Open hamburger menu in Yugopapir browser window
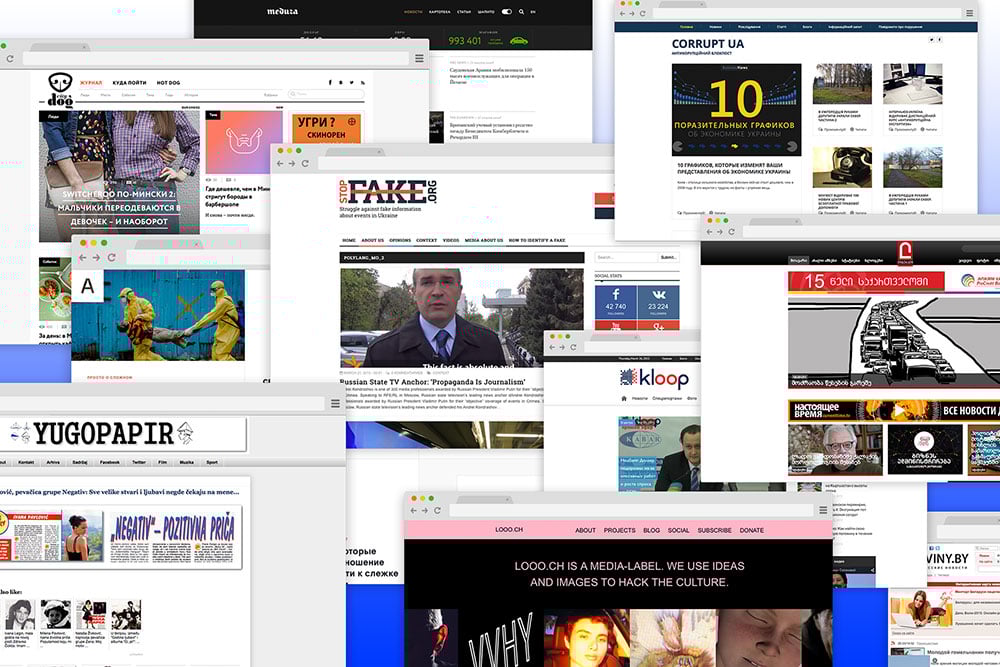The height and width of the screenshot is (667, 1000). (x=335, y=404)
